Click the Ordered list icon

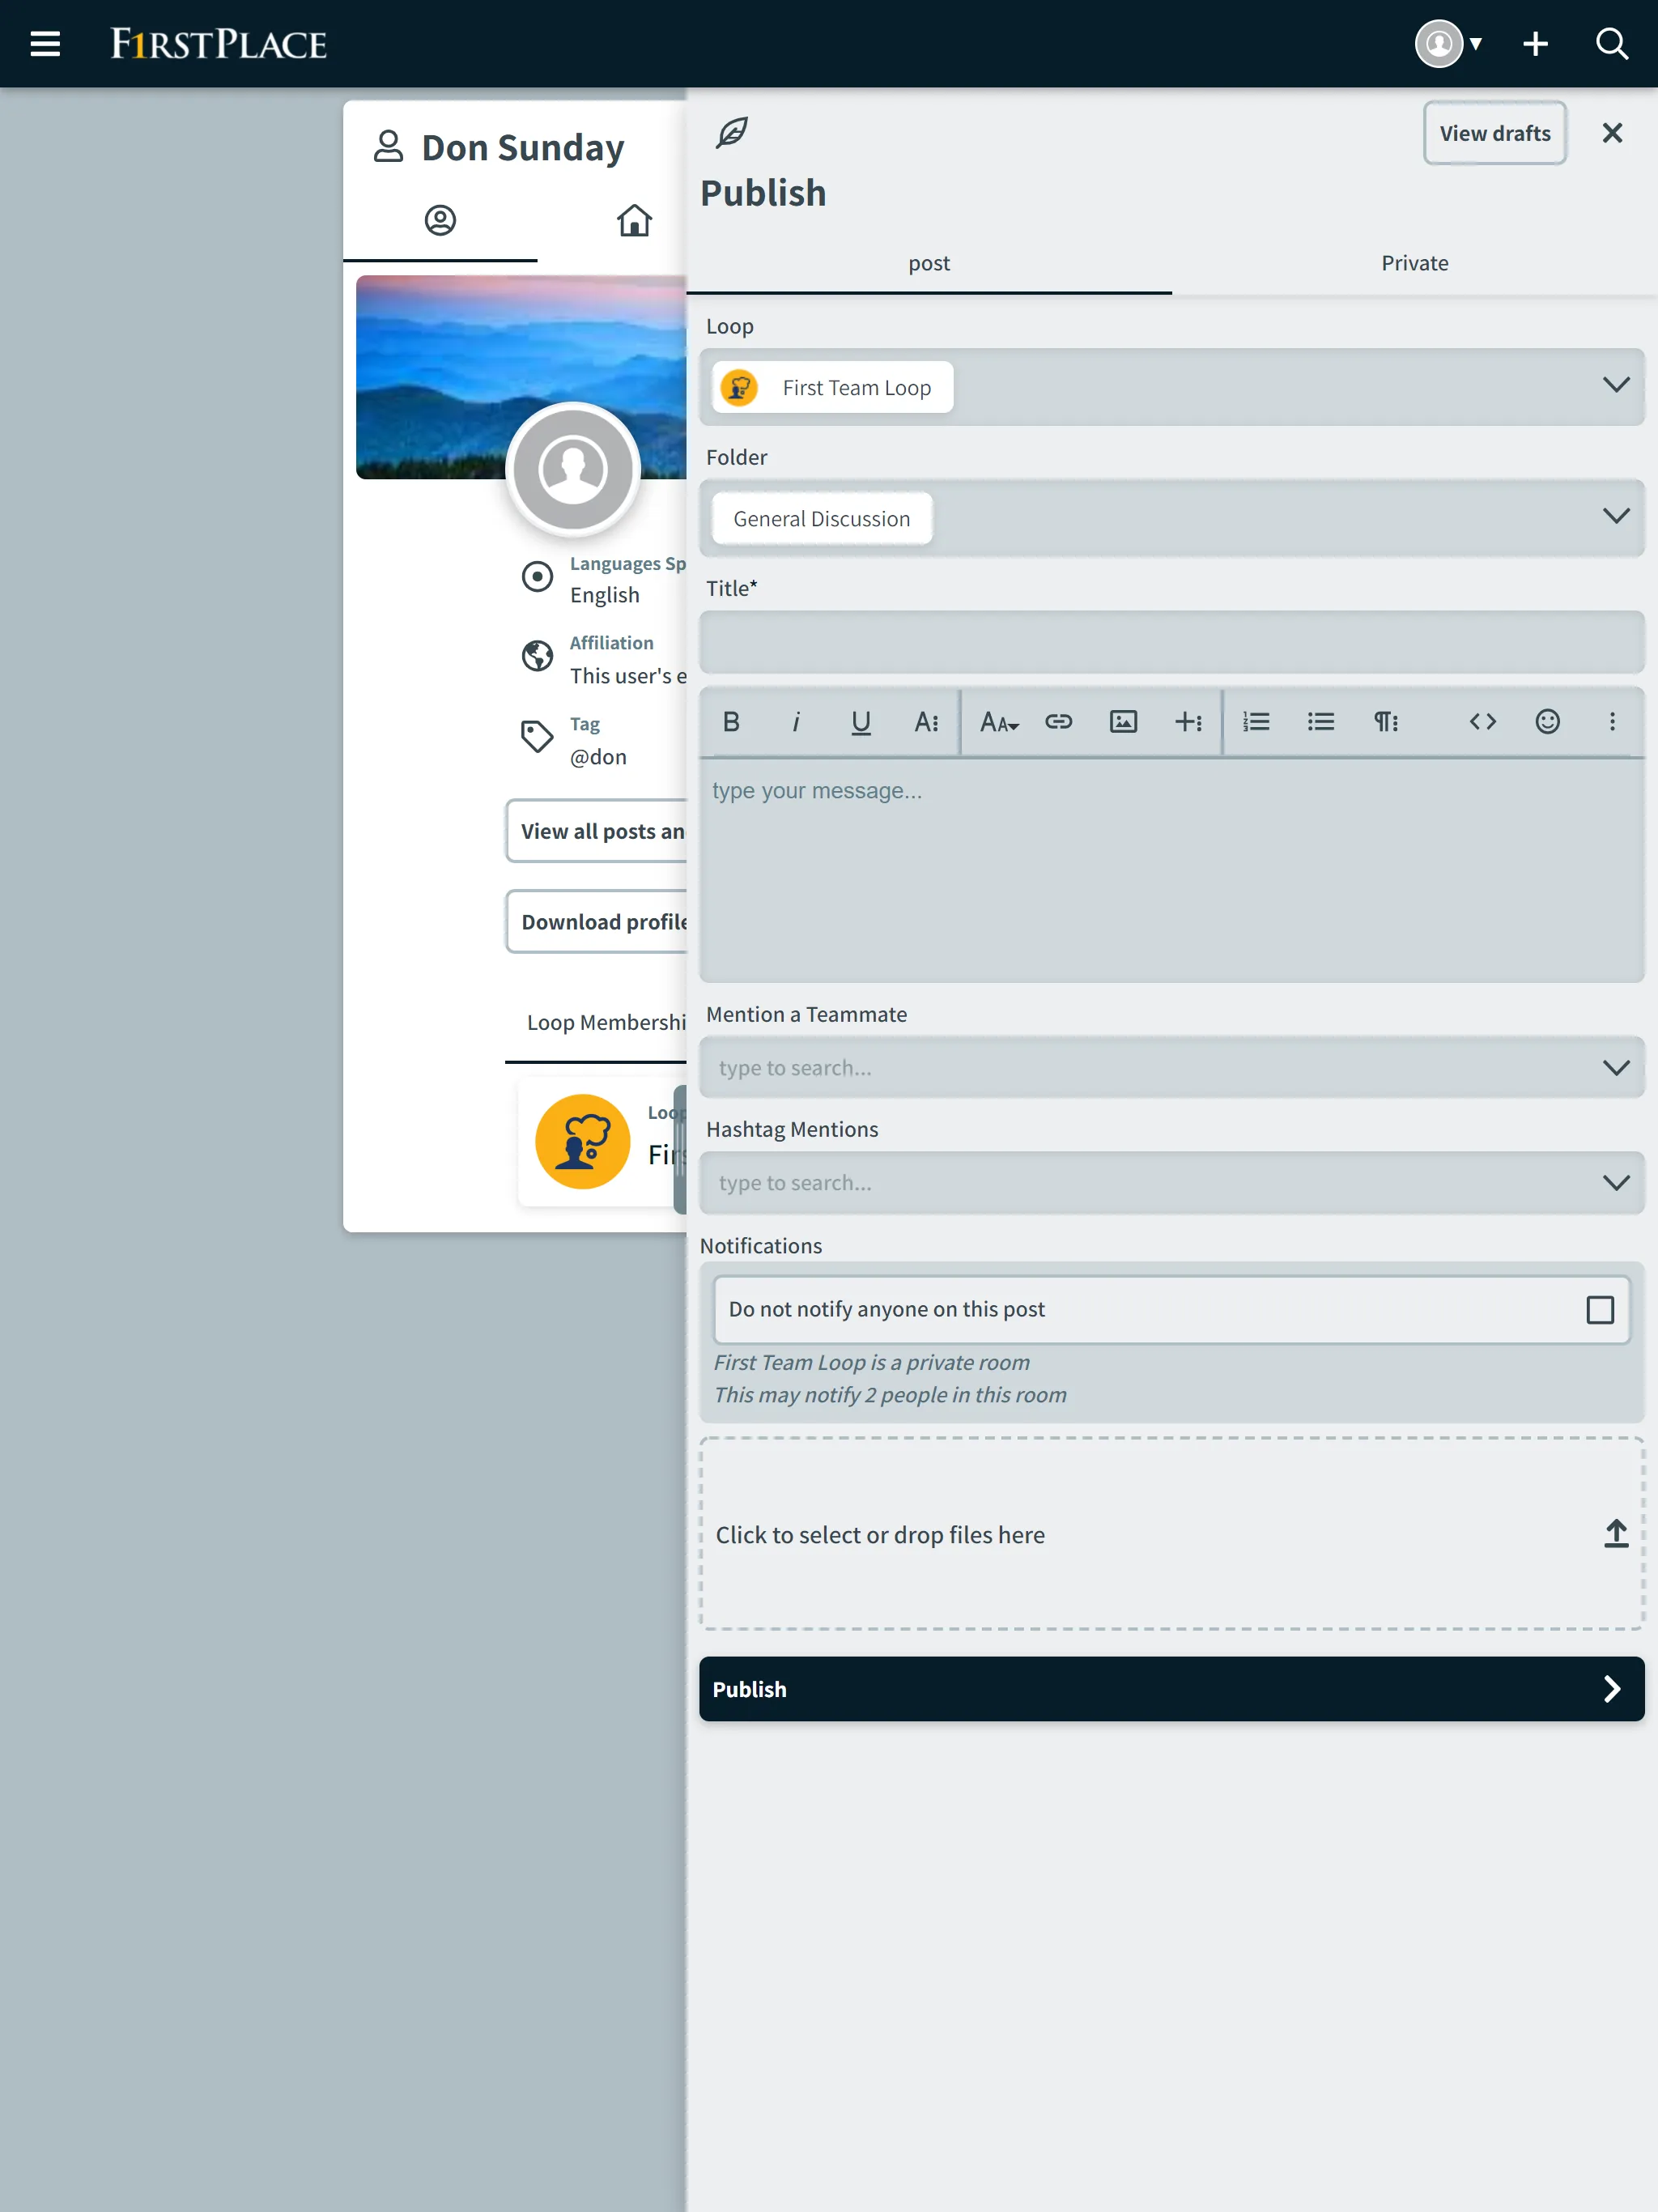click(x=1254, y=721)
